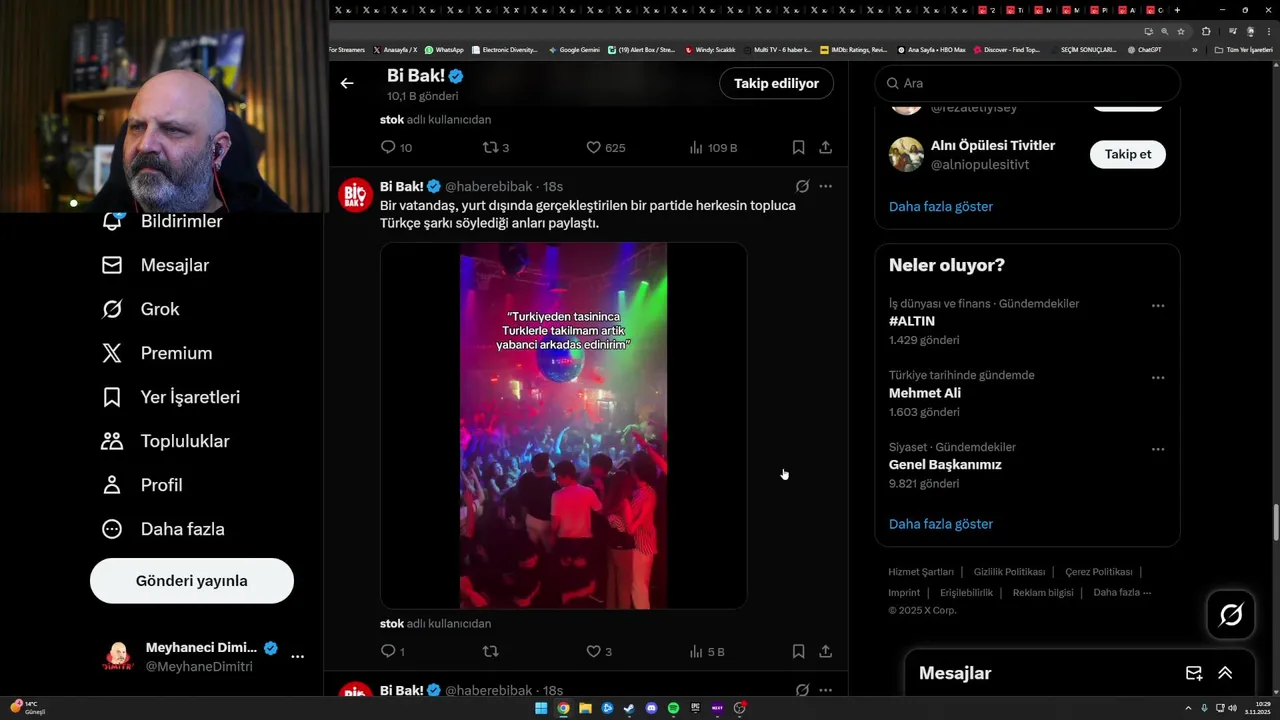The height and width of the screenshot is (720, 1280).
Task: Open the Google Gemini bookmark
Action: [x=574, y=49]
